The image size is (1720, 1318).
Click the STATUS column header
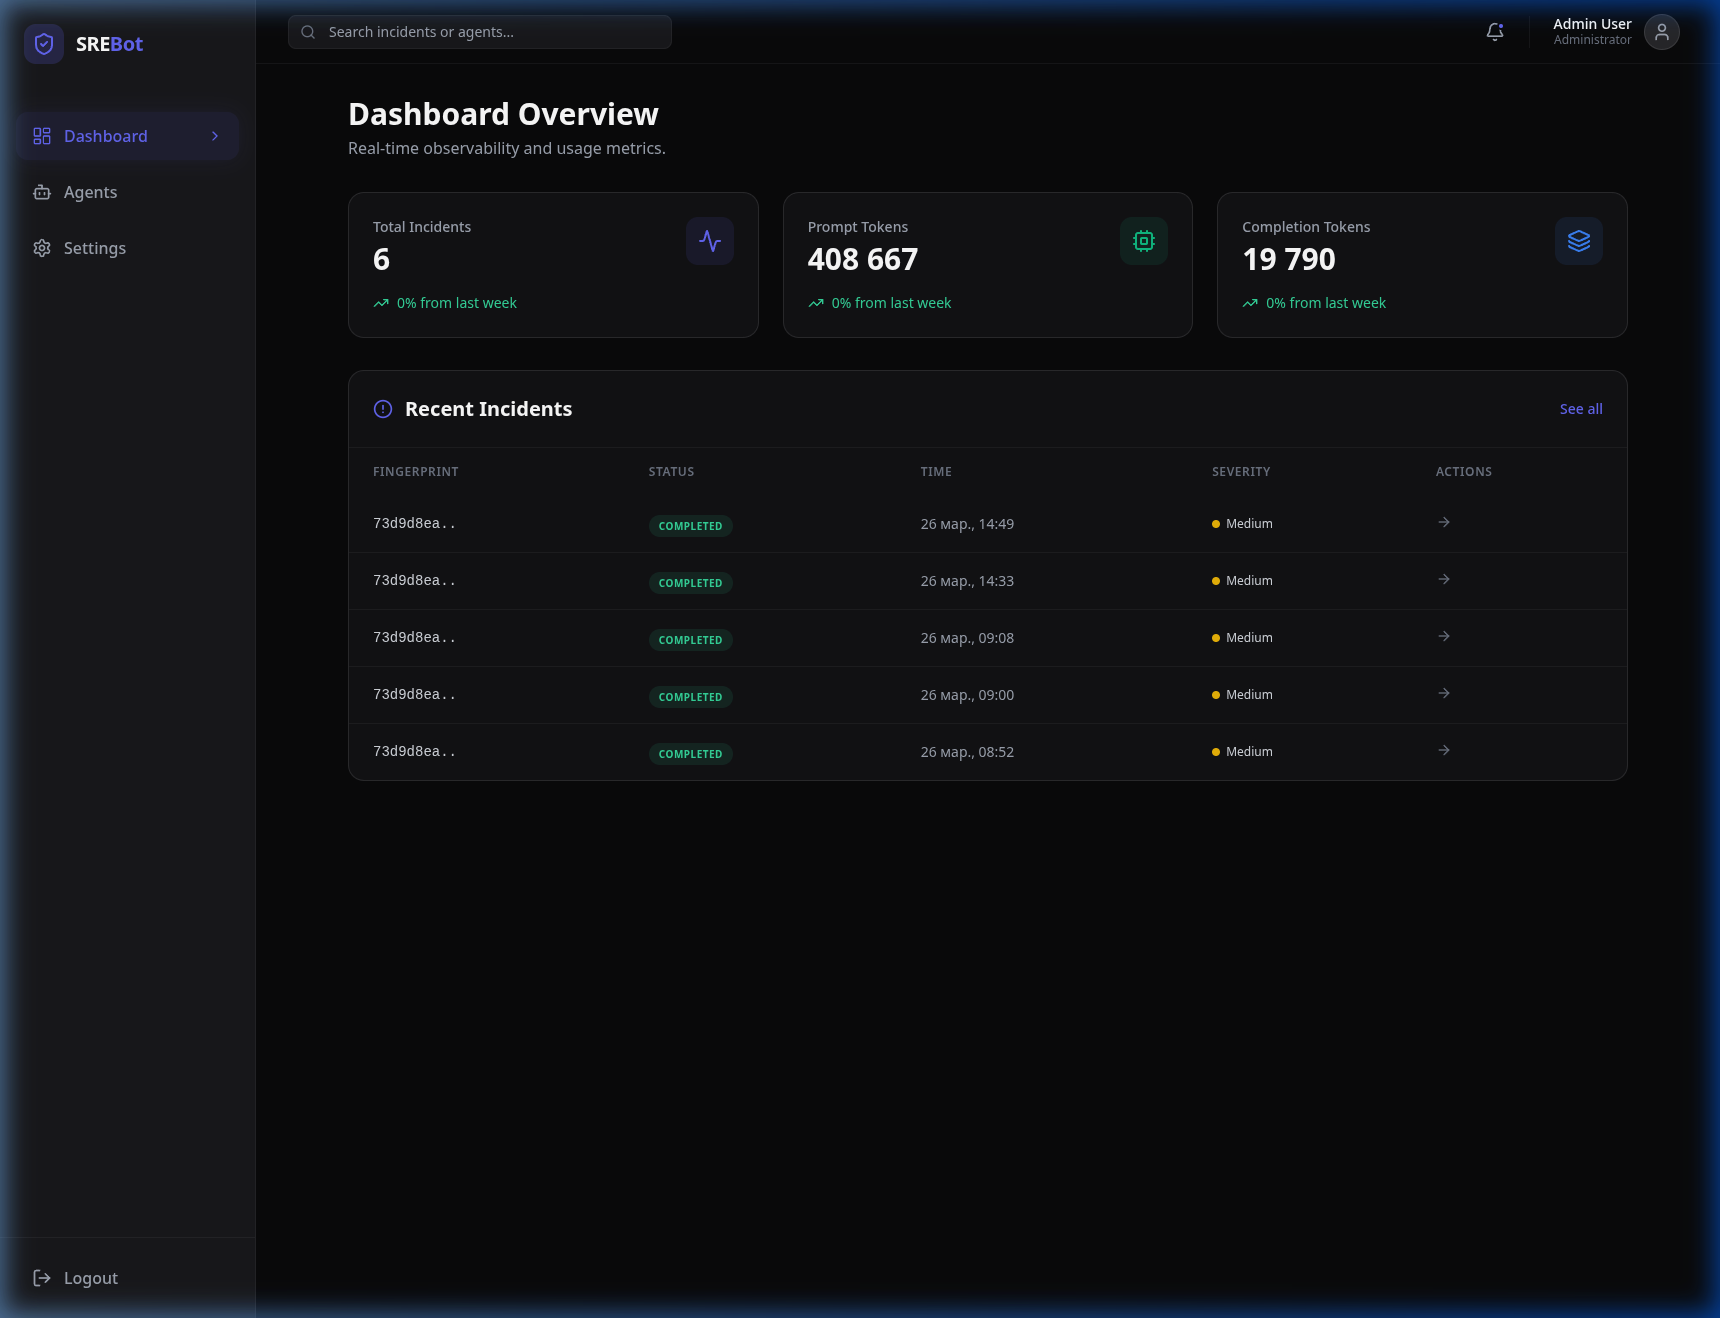[x=671, y=472]
